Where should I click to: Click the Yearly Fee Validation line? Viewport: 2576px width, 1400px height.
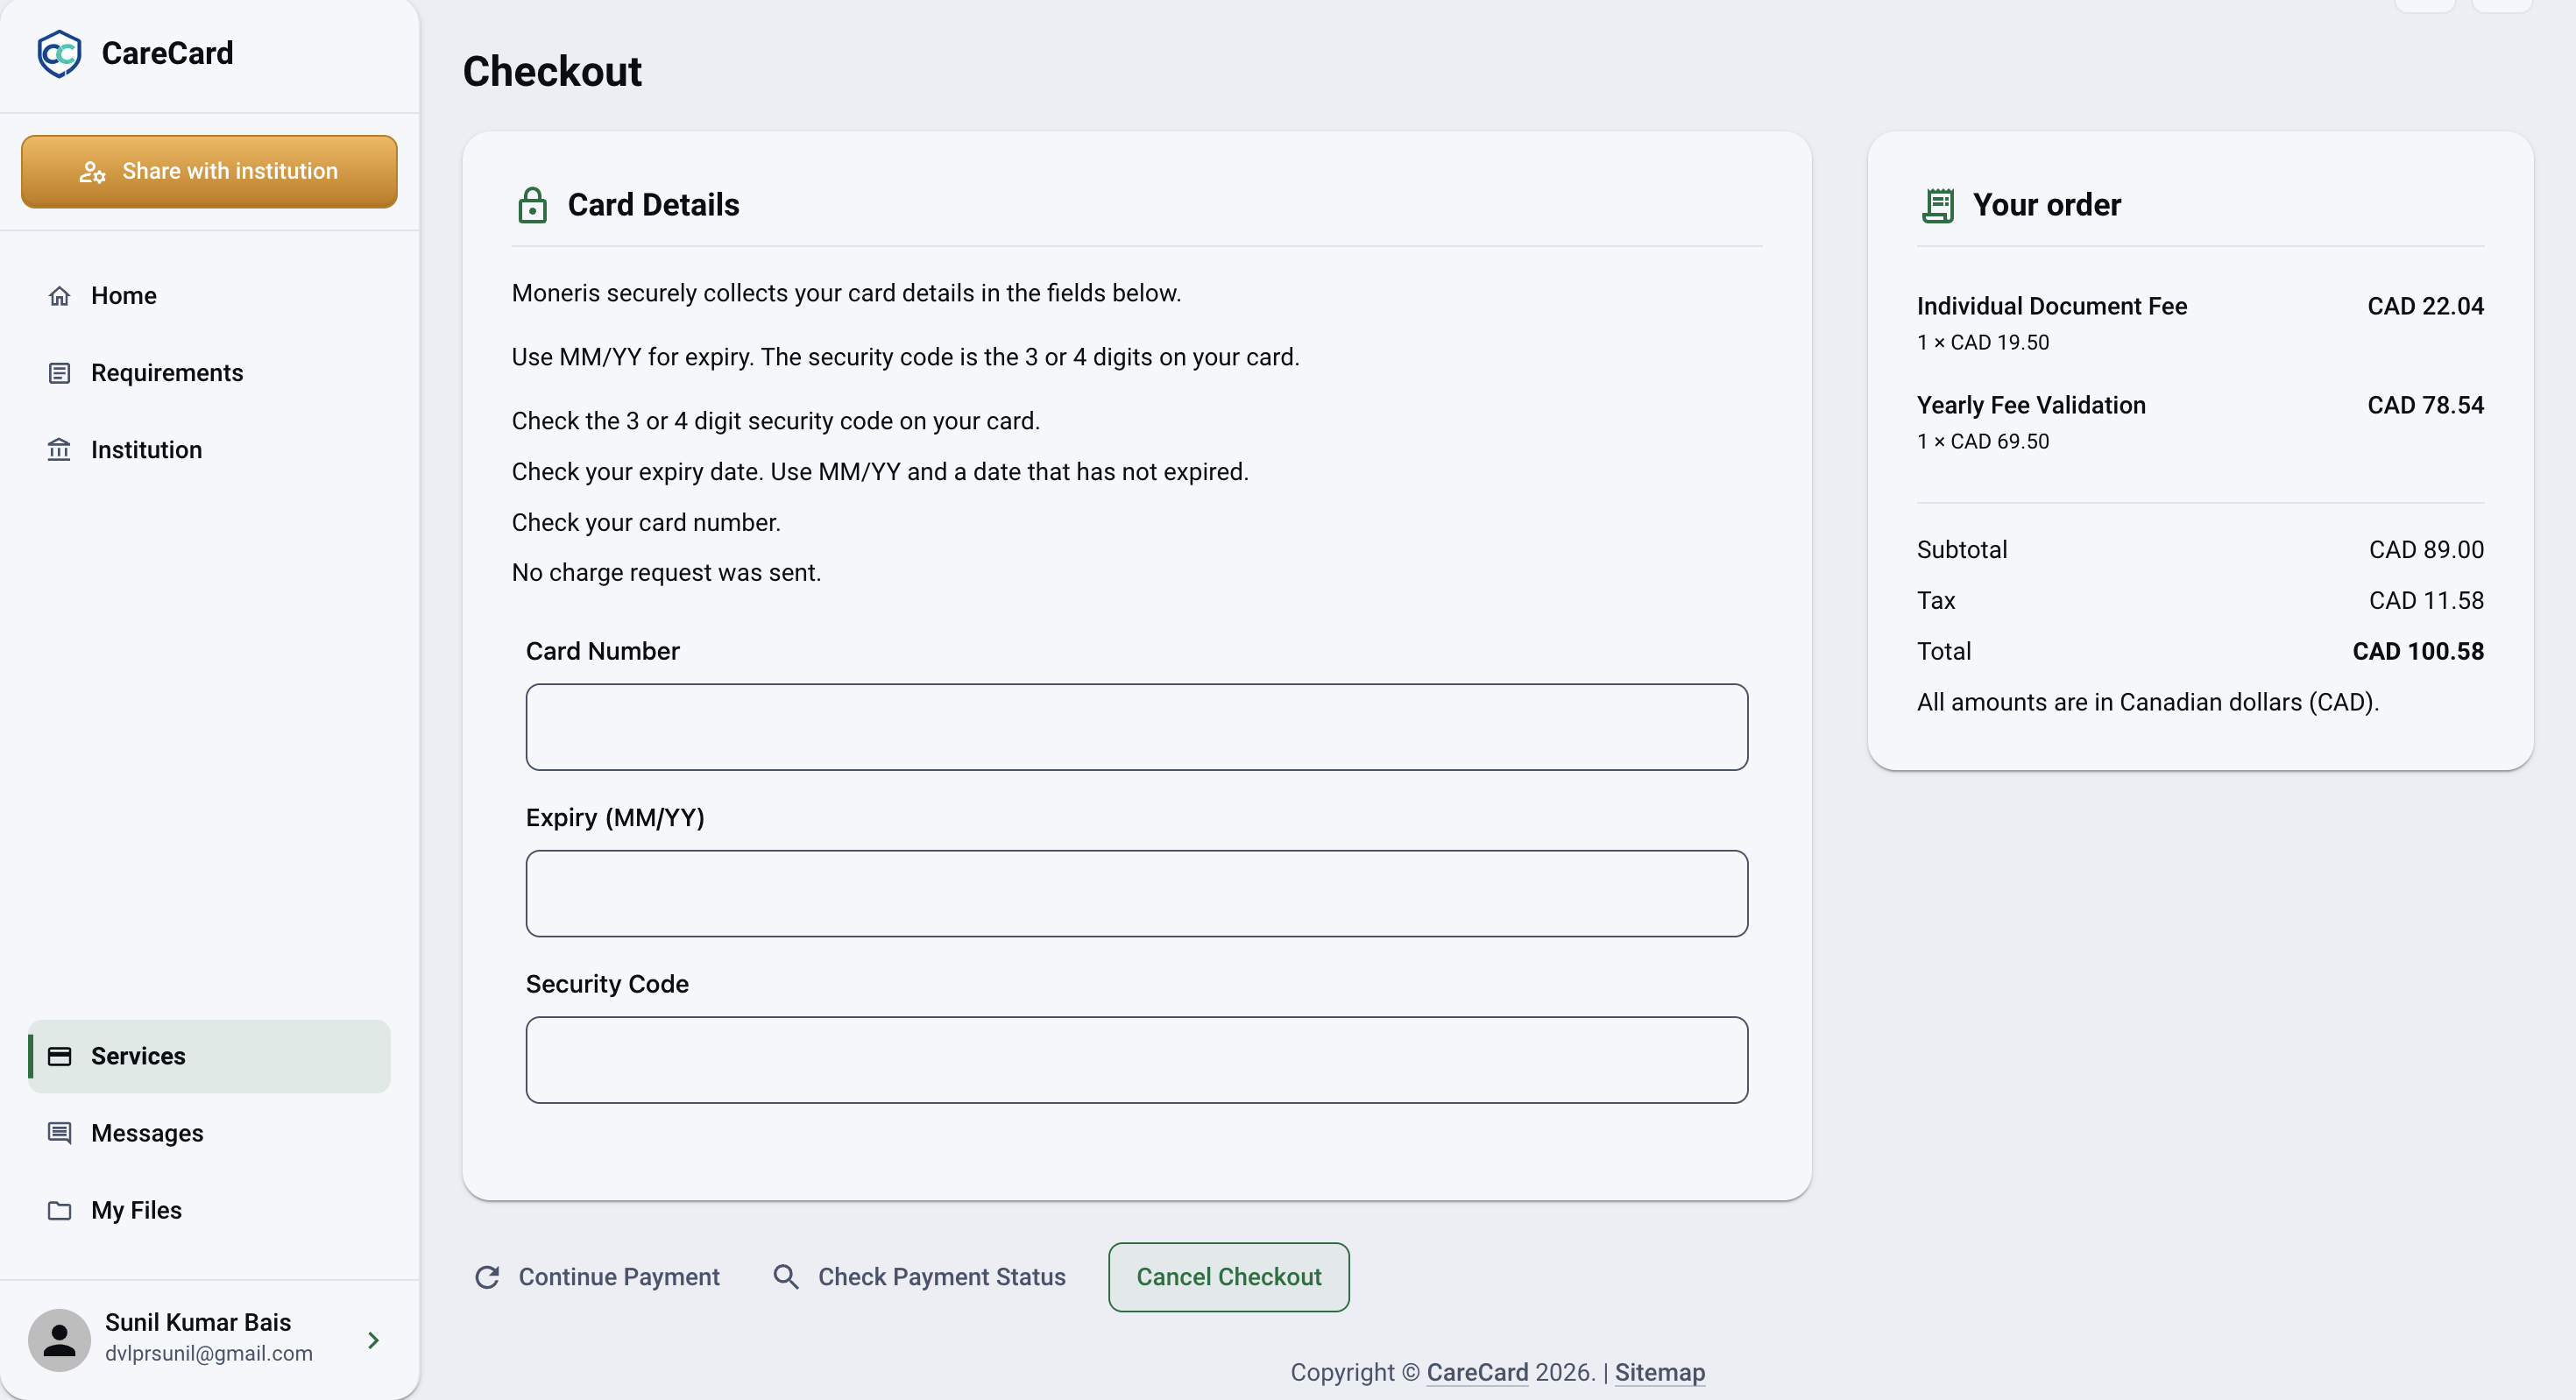[2200, 422]
